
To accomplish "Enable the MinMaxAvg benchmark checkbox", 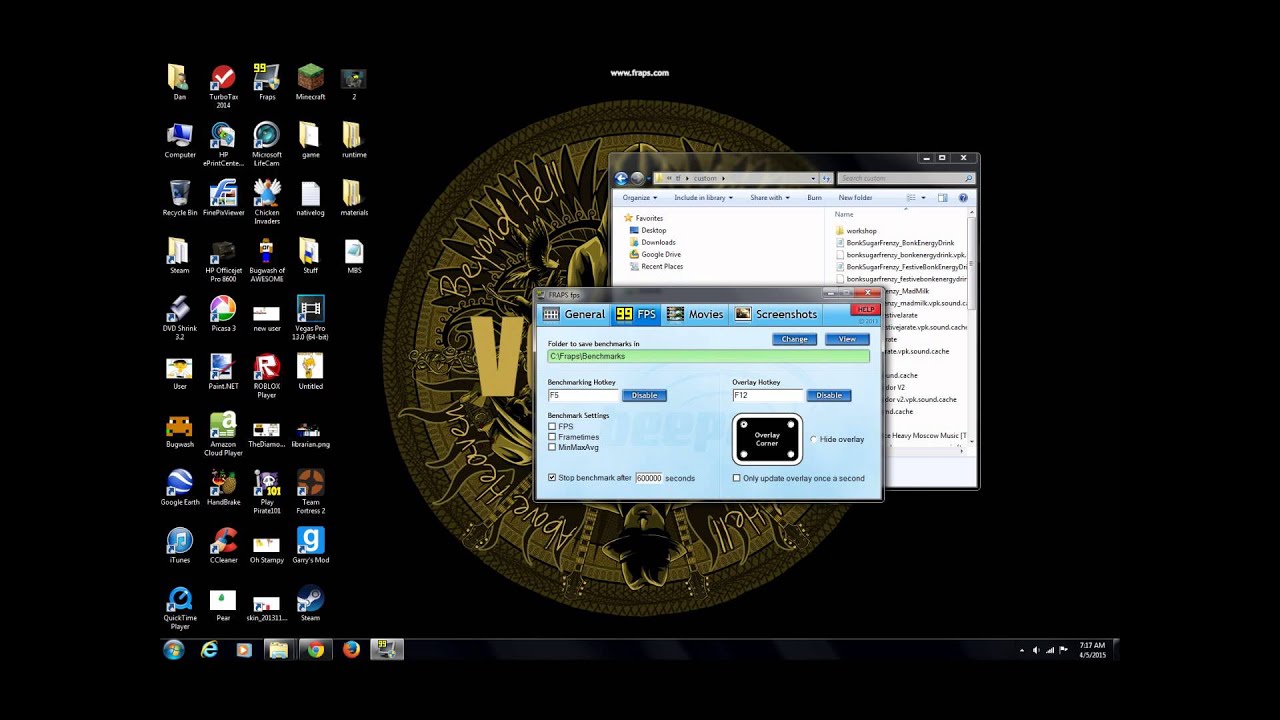I will (x=552, y=447).
